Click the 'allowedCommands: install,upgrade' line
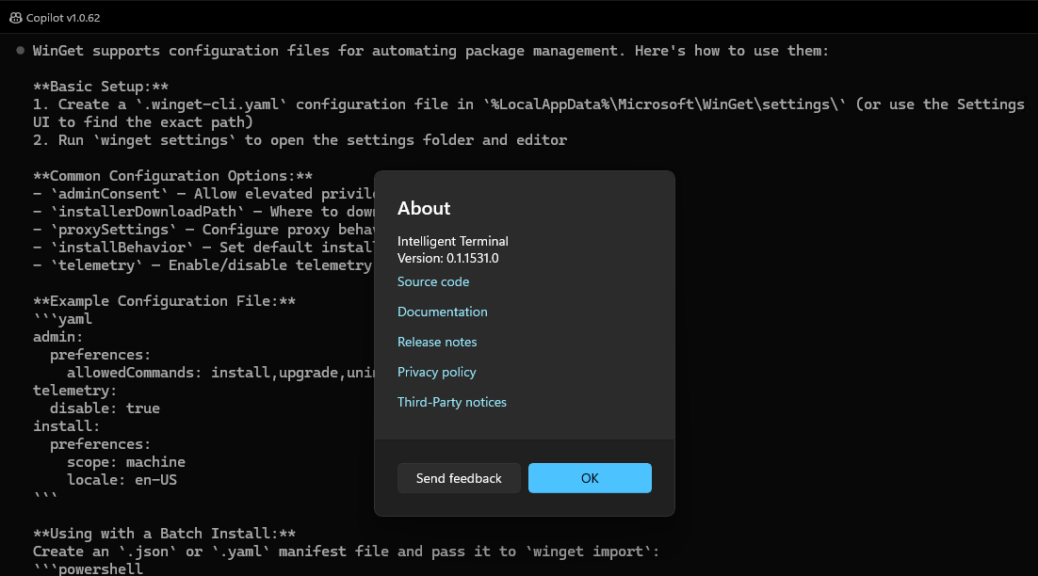The height and width of the screenshot is (576, 1038). coord(220,373)
